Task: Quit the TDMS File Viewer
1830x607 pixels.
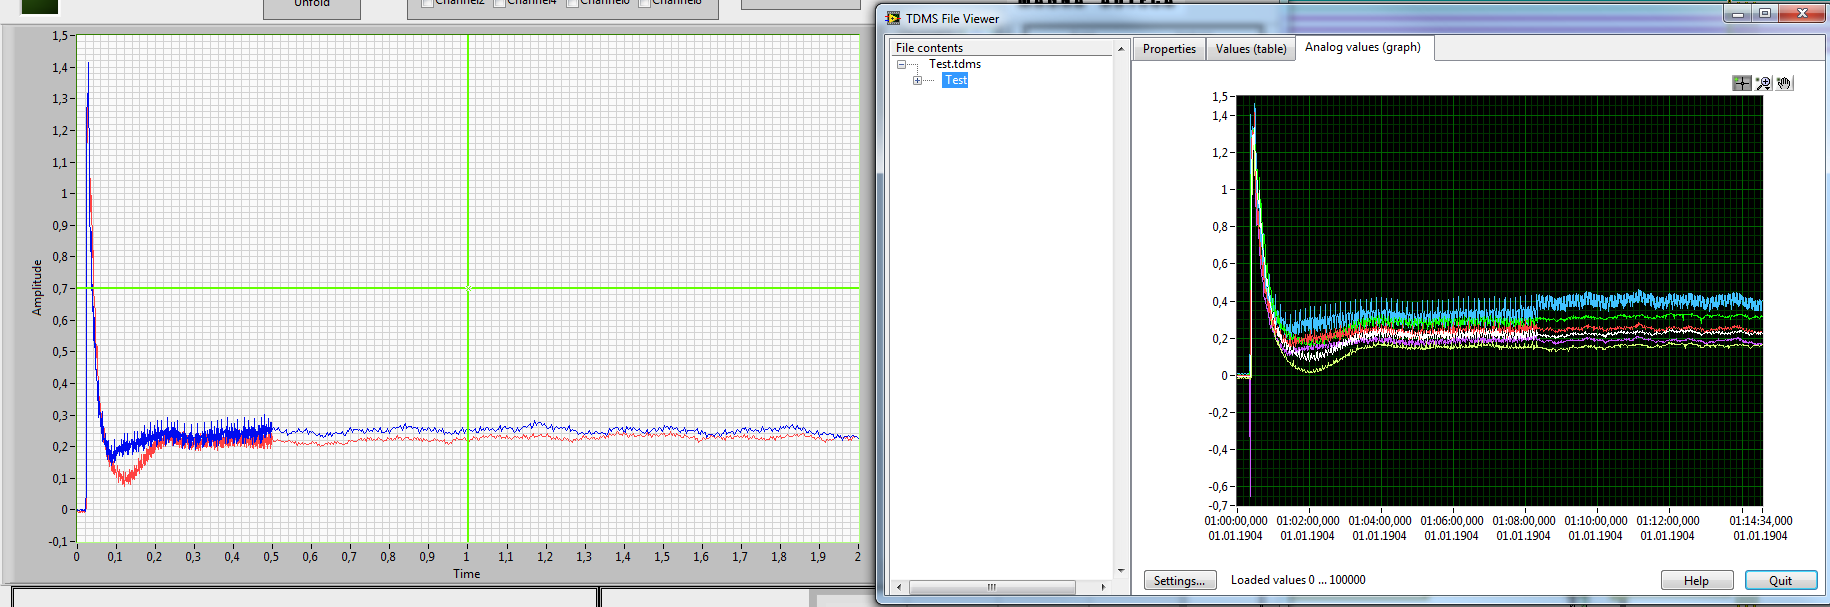Action: (x=1781, y=581)
